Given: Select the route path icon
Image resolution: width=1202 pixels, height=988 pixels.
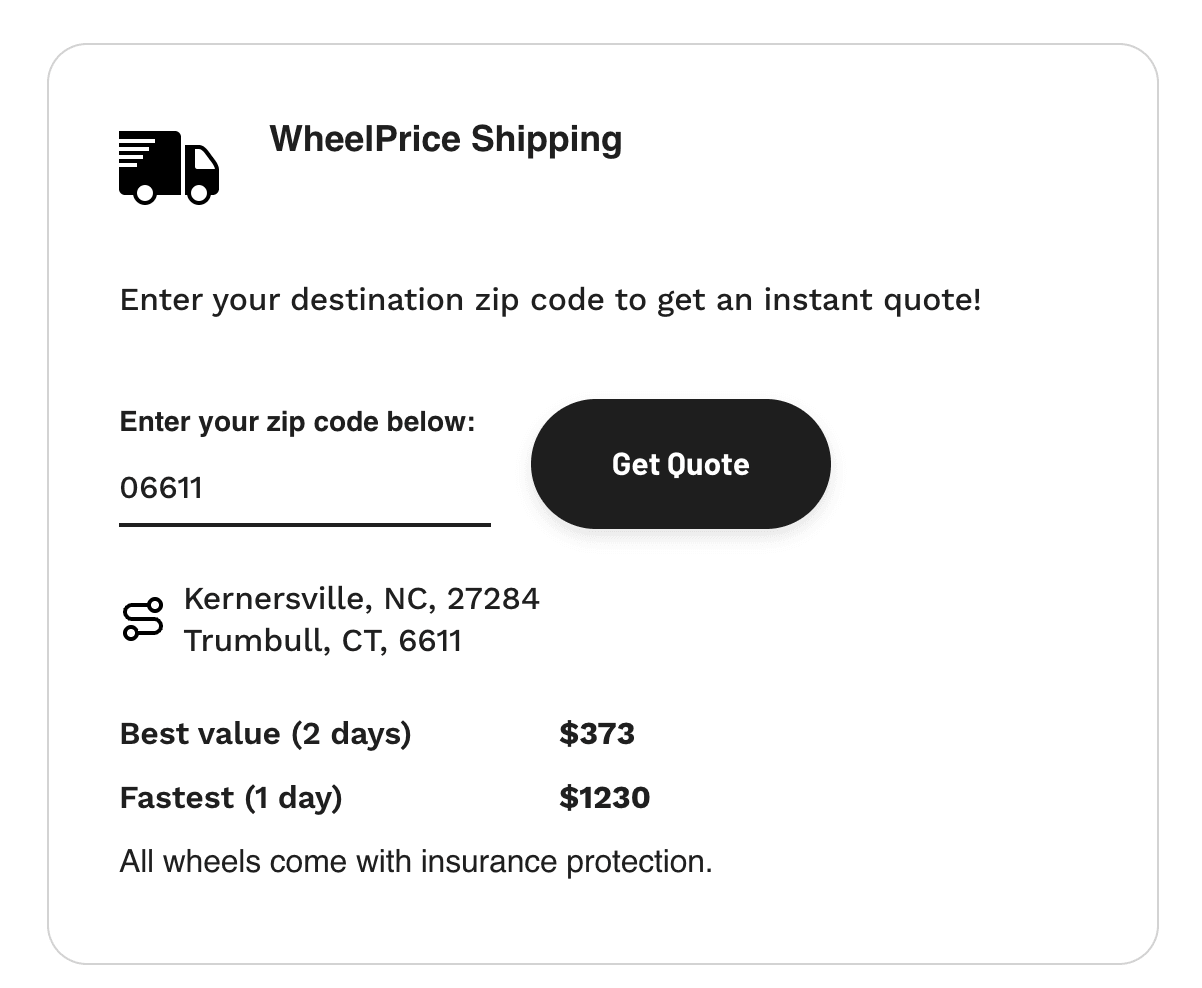Looking at the screenshot, I should 143,618.
